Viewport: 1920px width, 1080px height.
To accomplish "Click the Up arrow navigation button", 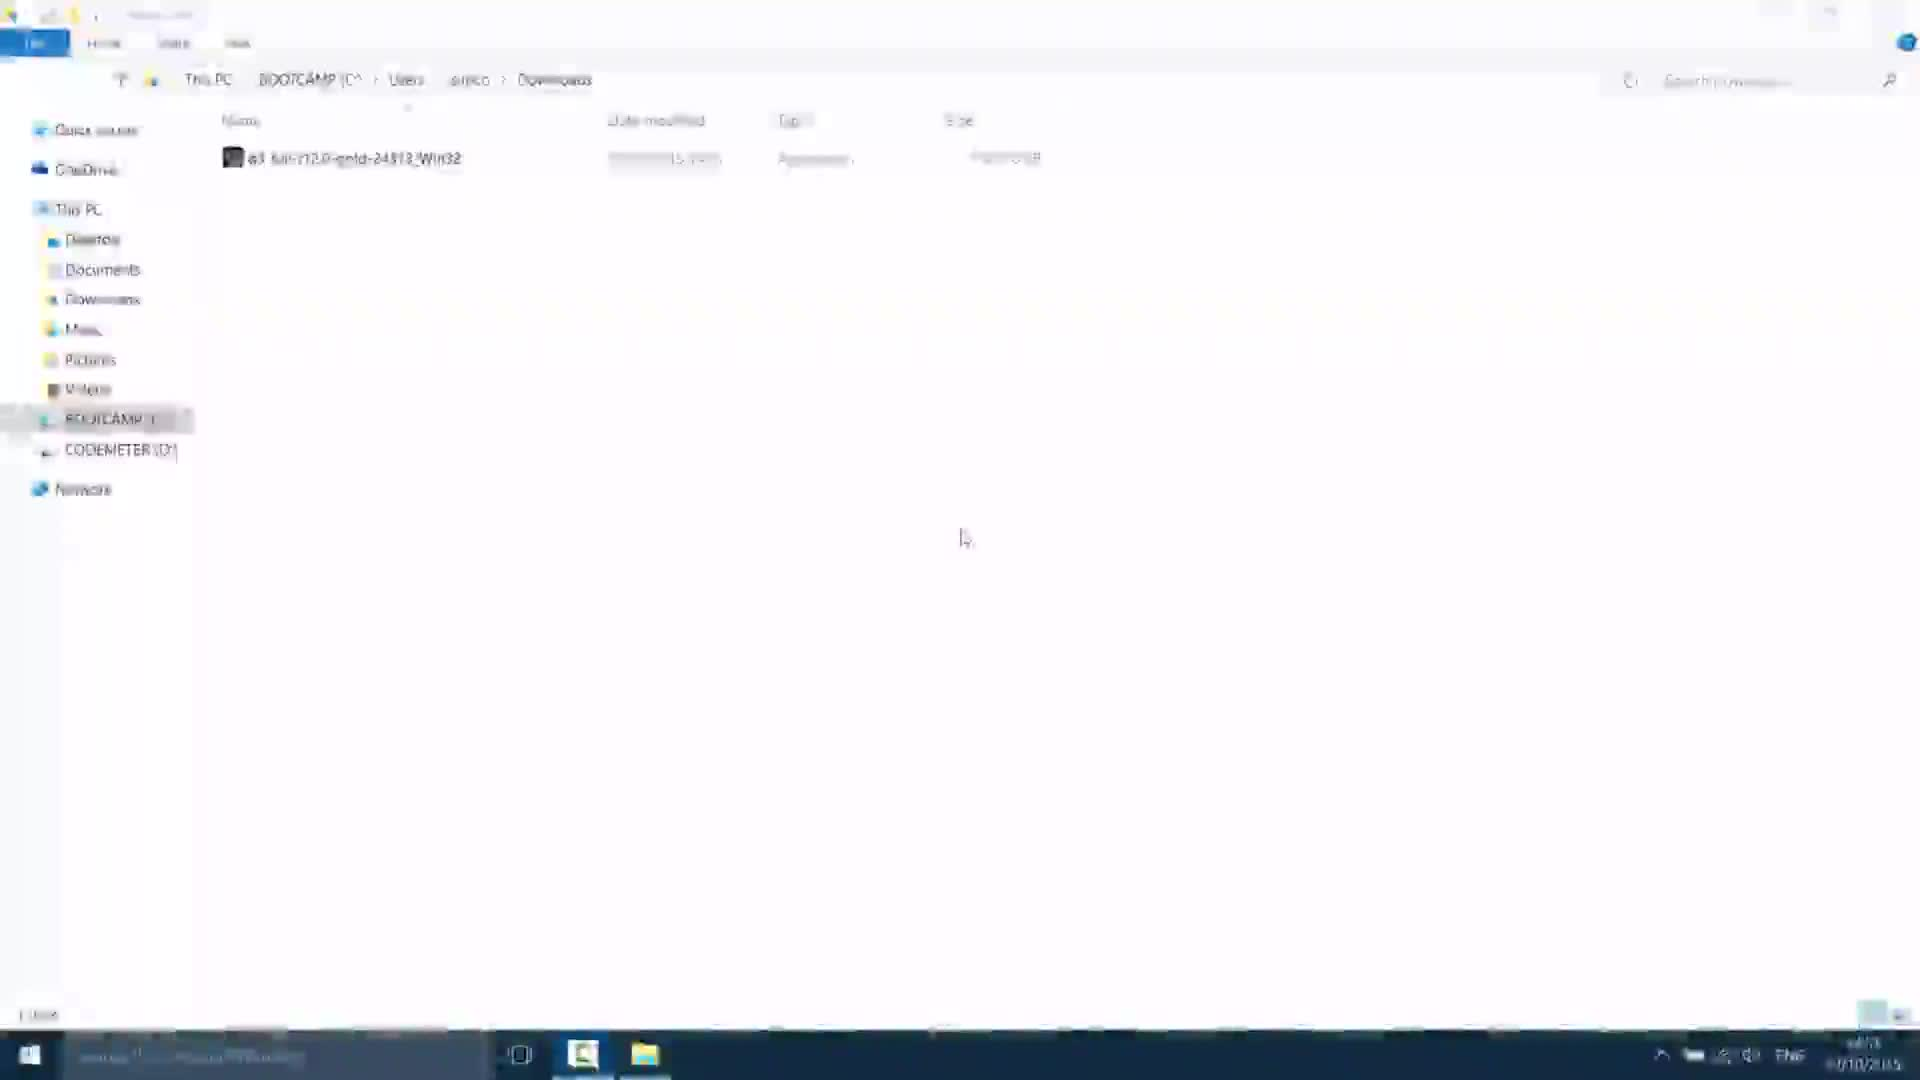I will 121,80.
